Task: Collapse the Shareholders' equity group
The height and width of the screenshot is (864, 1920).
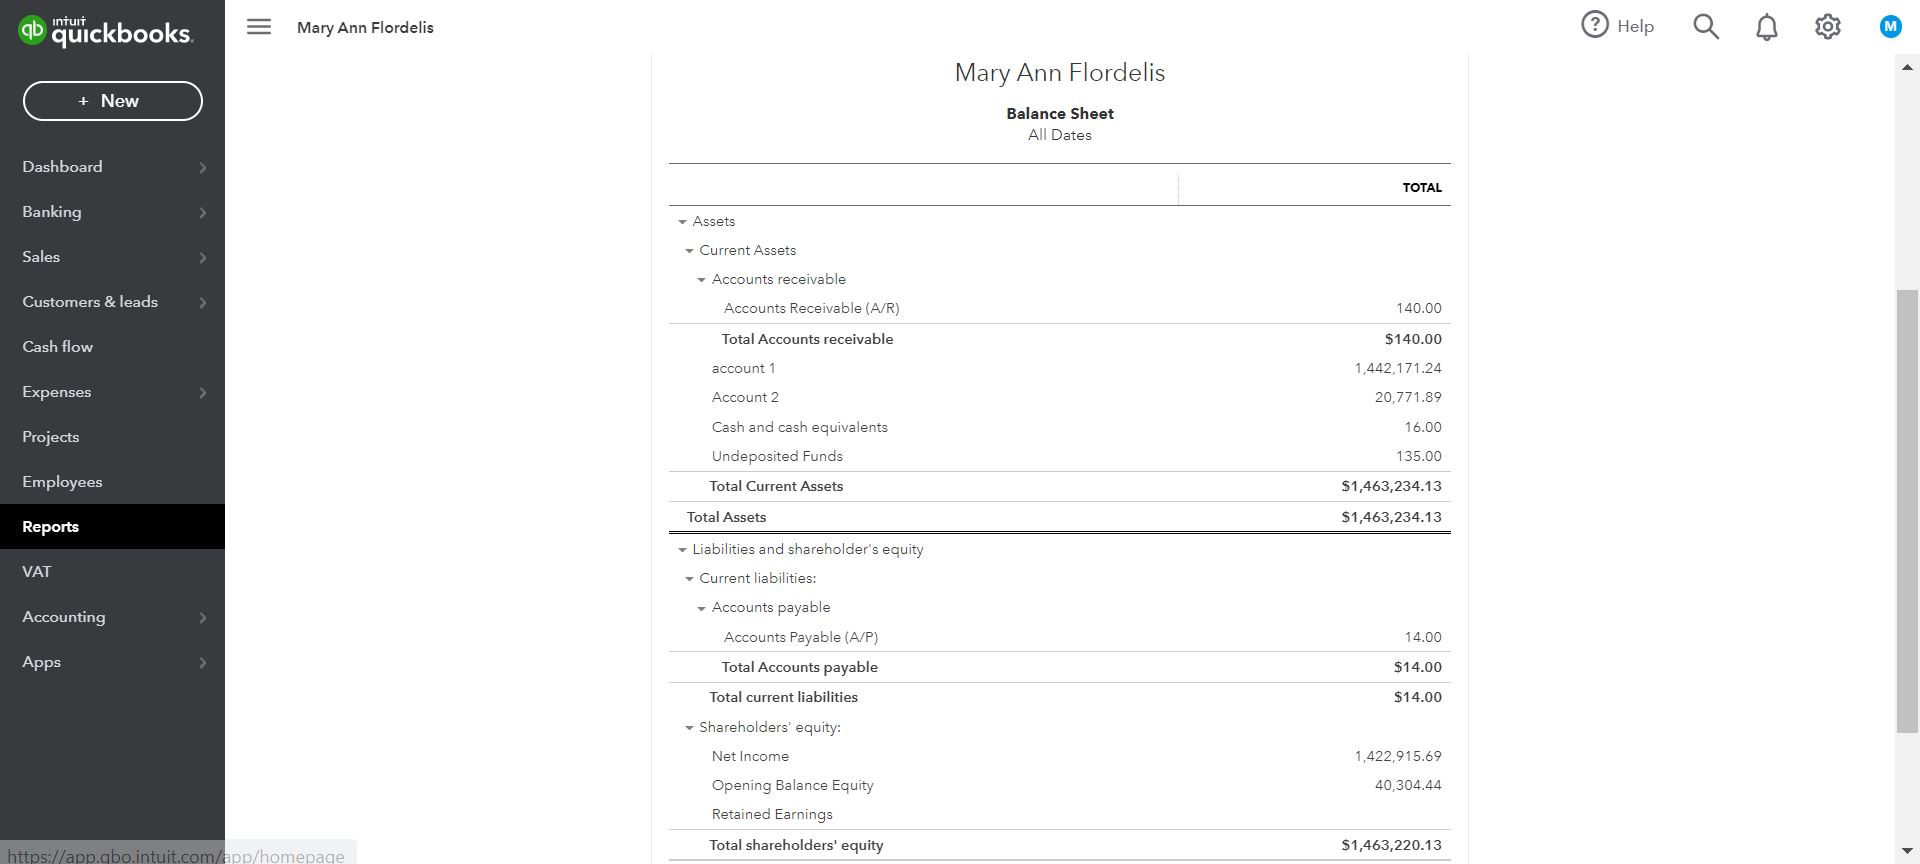Action: [x=689, y=728]
